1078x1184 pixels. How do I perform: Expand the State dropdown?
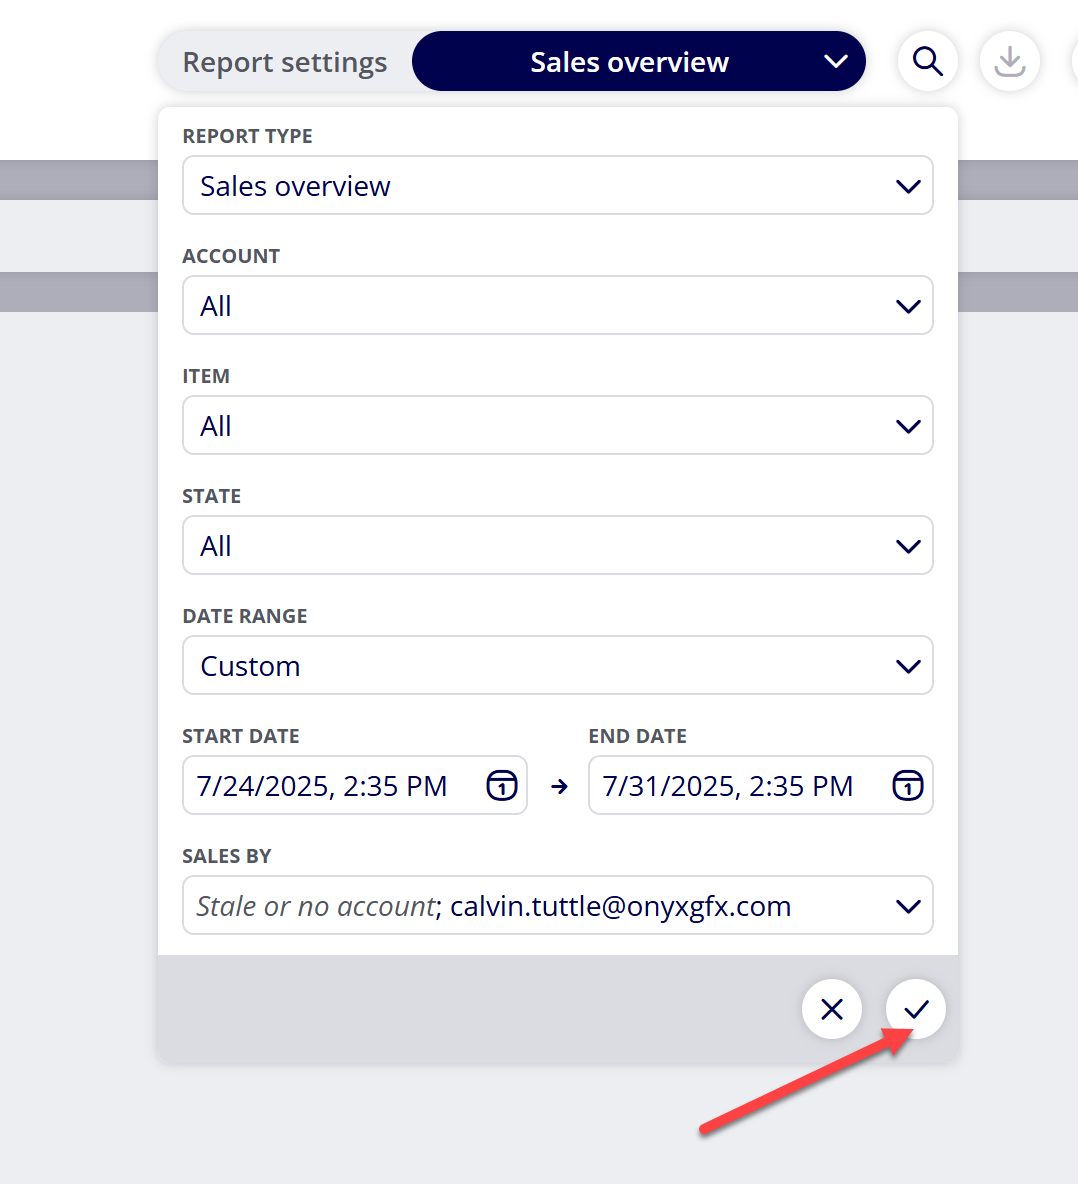pyautogui.click(x=558, y=546)
